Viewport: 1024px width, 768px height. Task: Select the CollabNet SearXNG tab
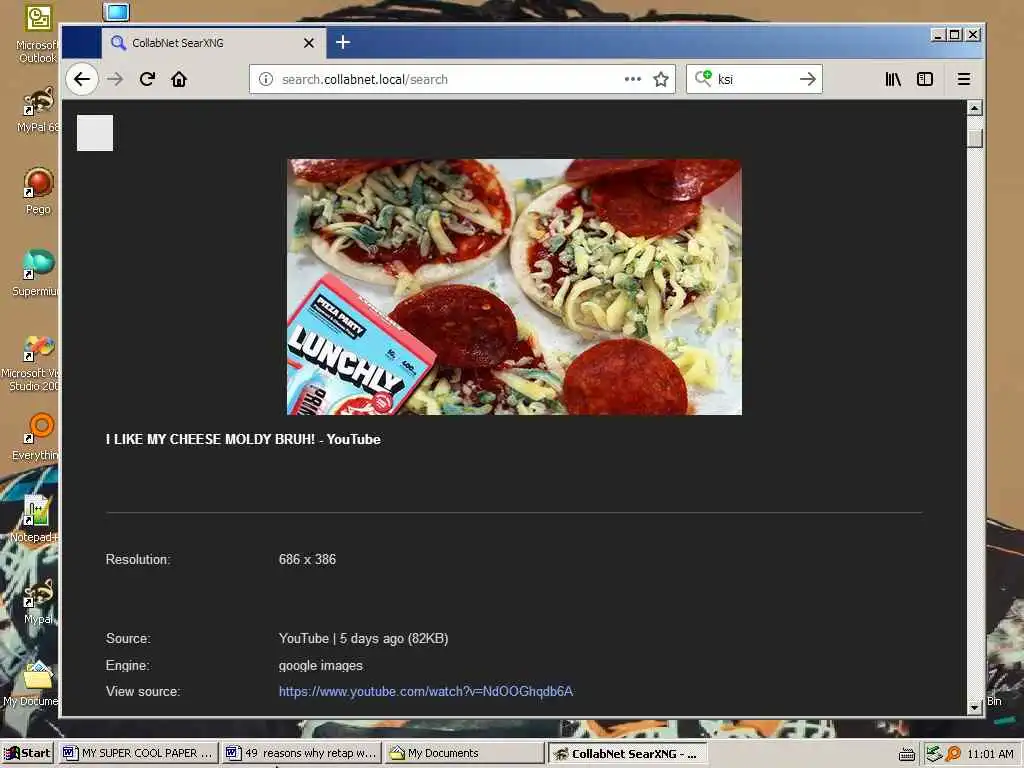click(x=213, y=43)
